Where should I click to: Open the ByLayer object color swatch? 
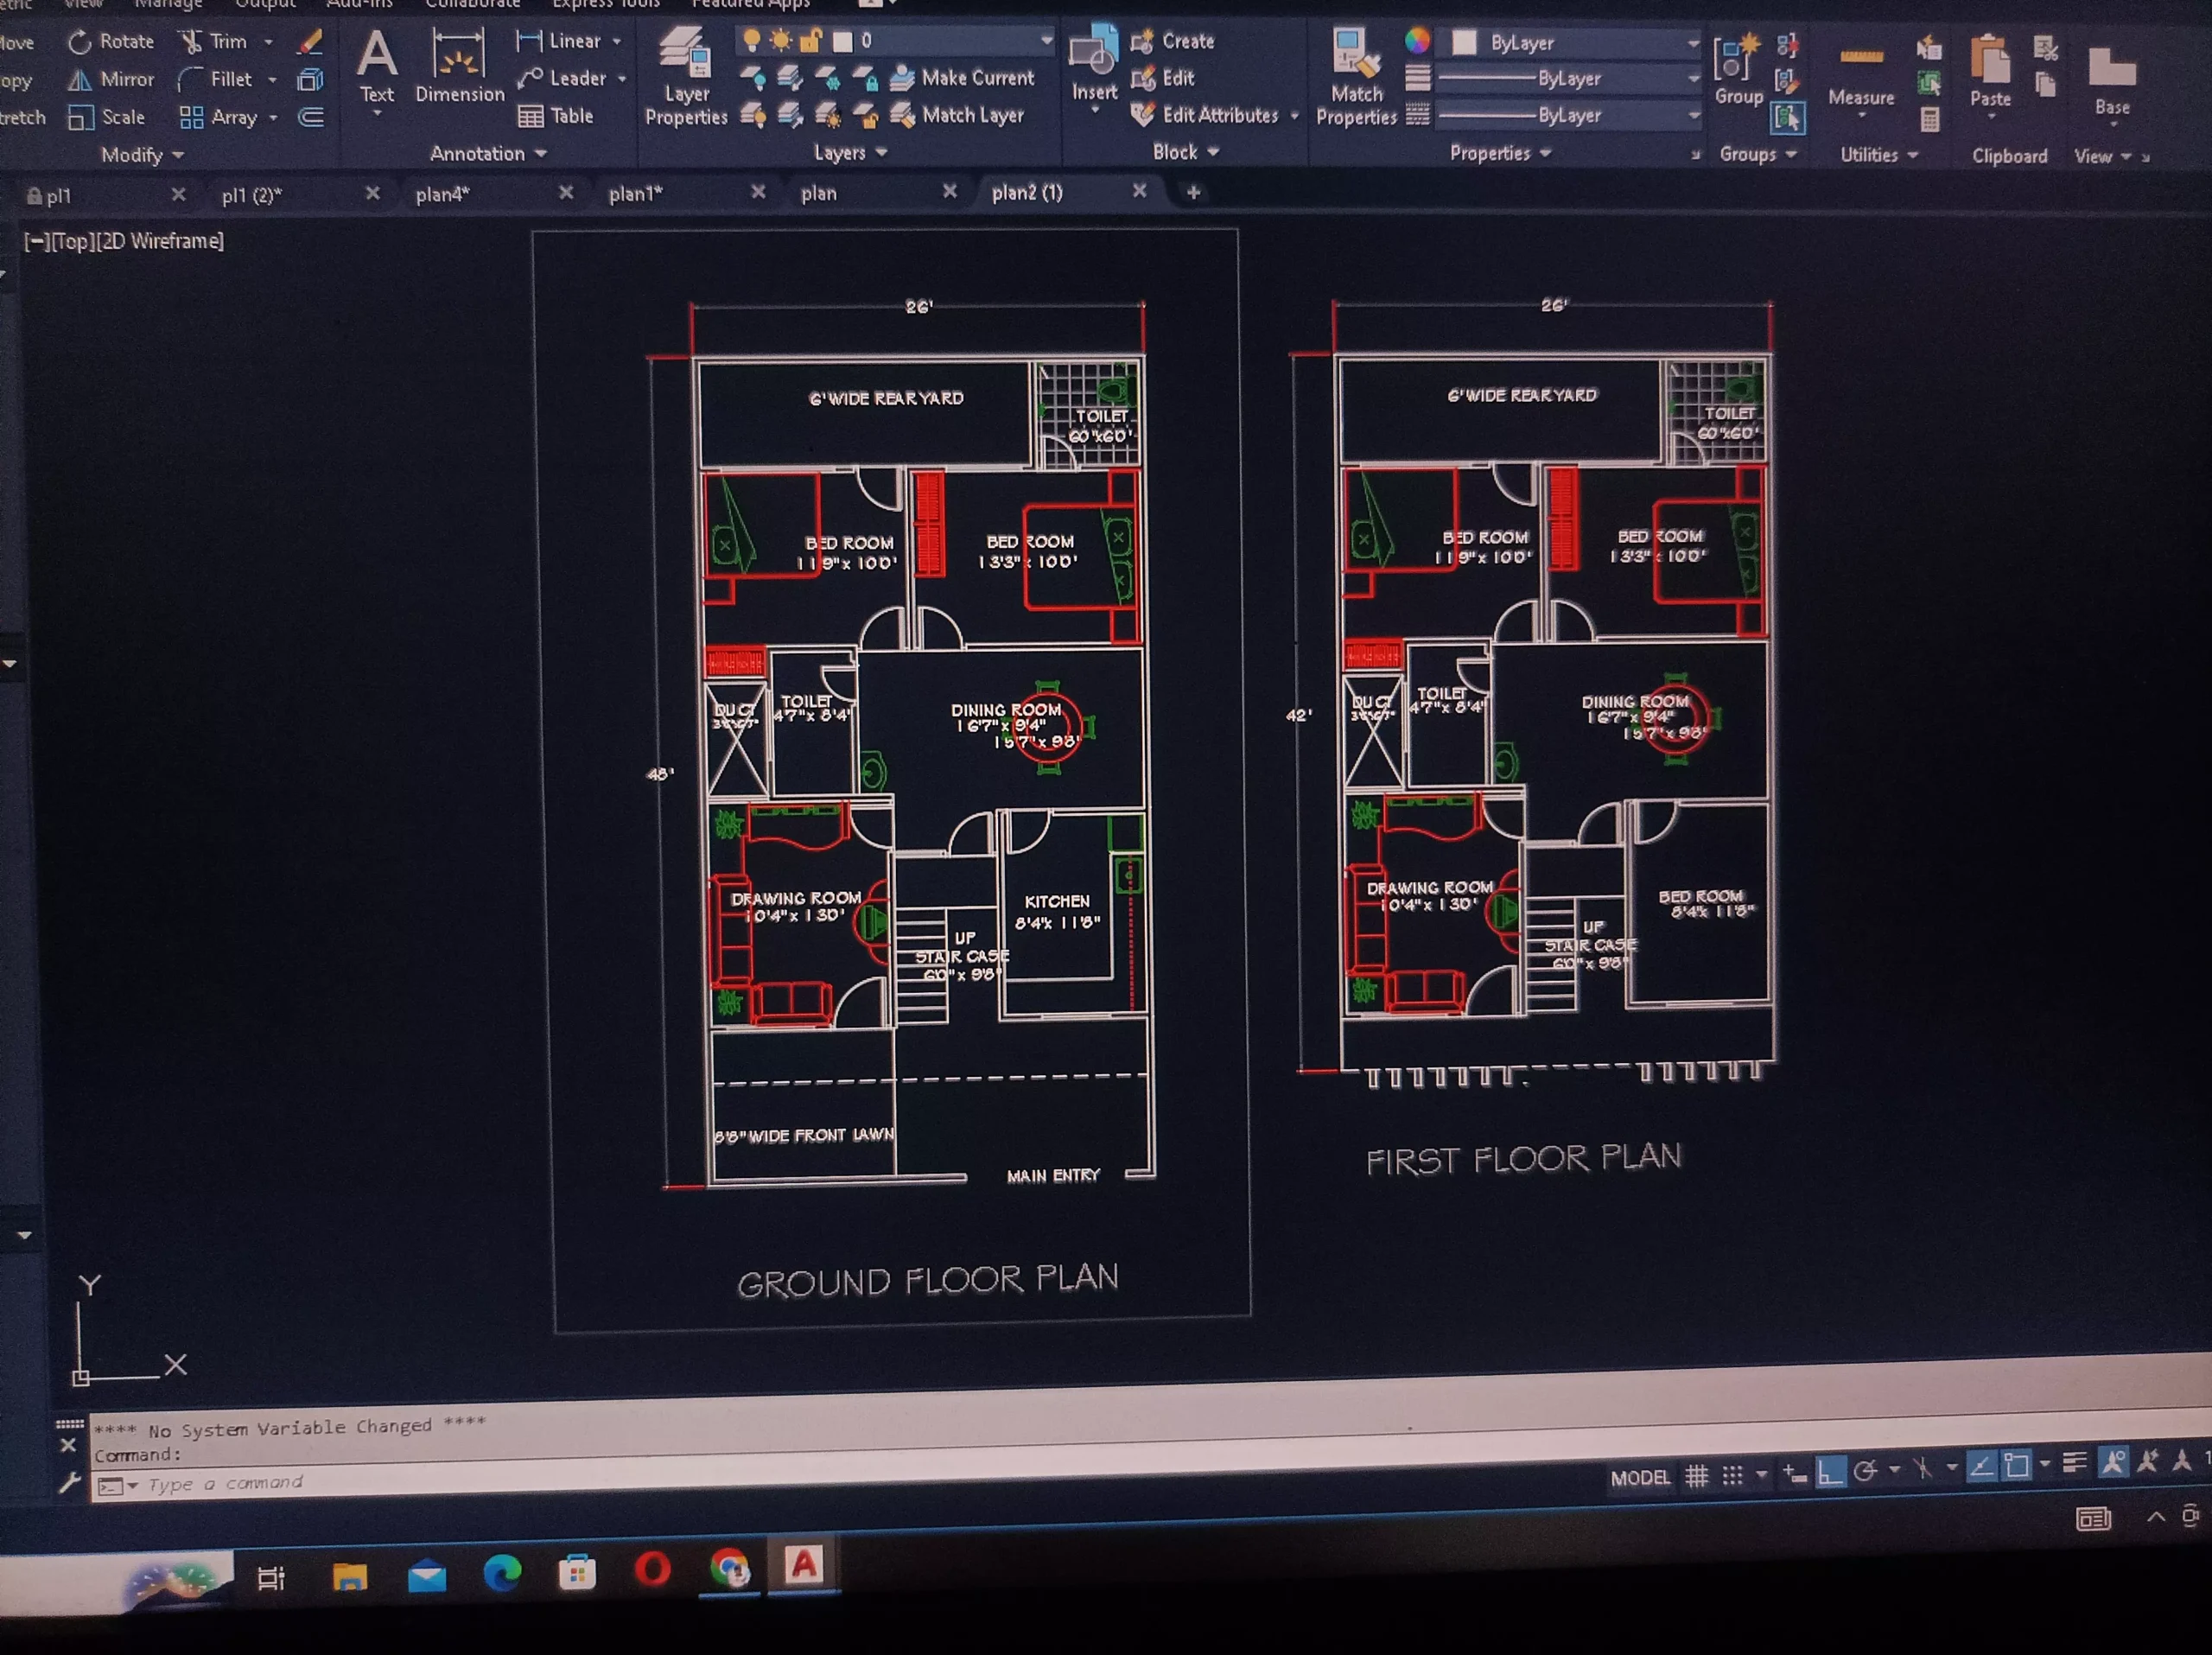(x=1464, y=42)
